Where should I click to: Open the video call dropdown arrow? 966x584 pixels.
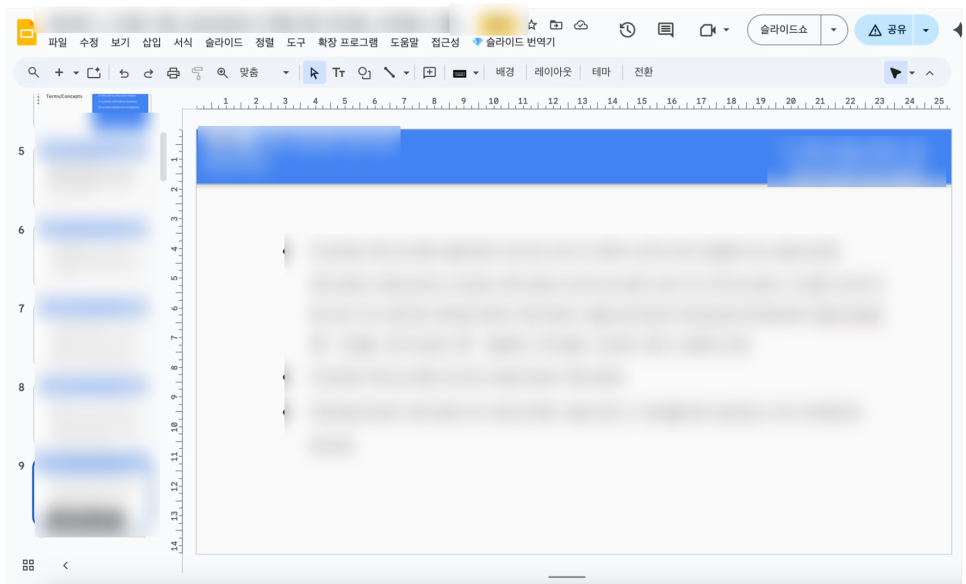pyautogui.click(x=726, y=30)
